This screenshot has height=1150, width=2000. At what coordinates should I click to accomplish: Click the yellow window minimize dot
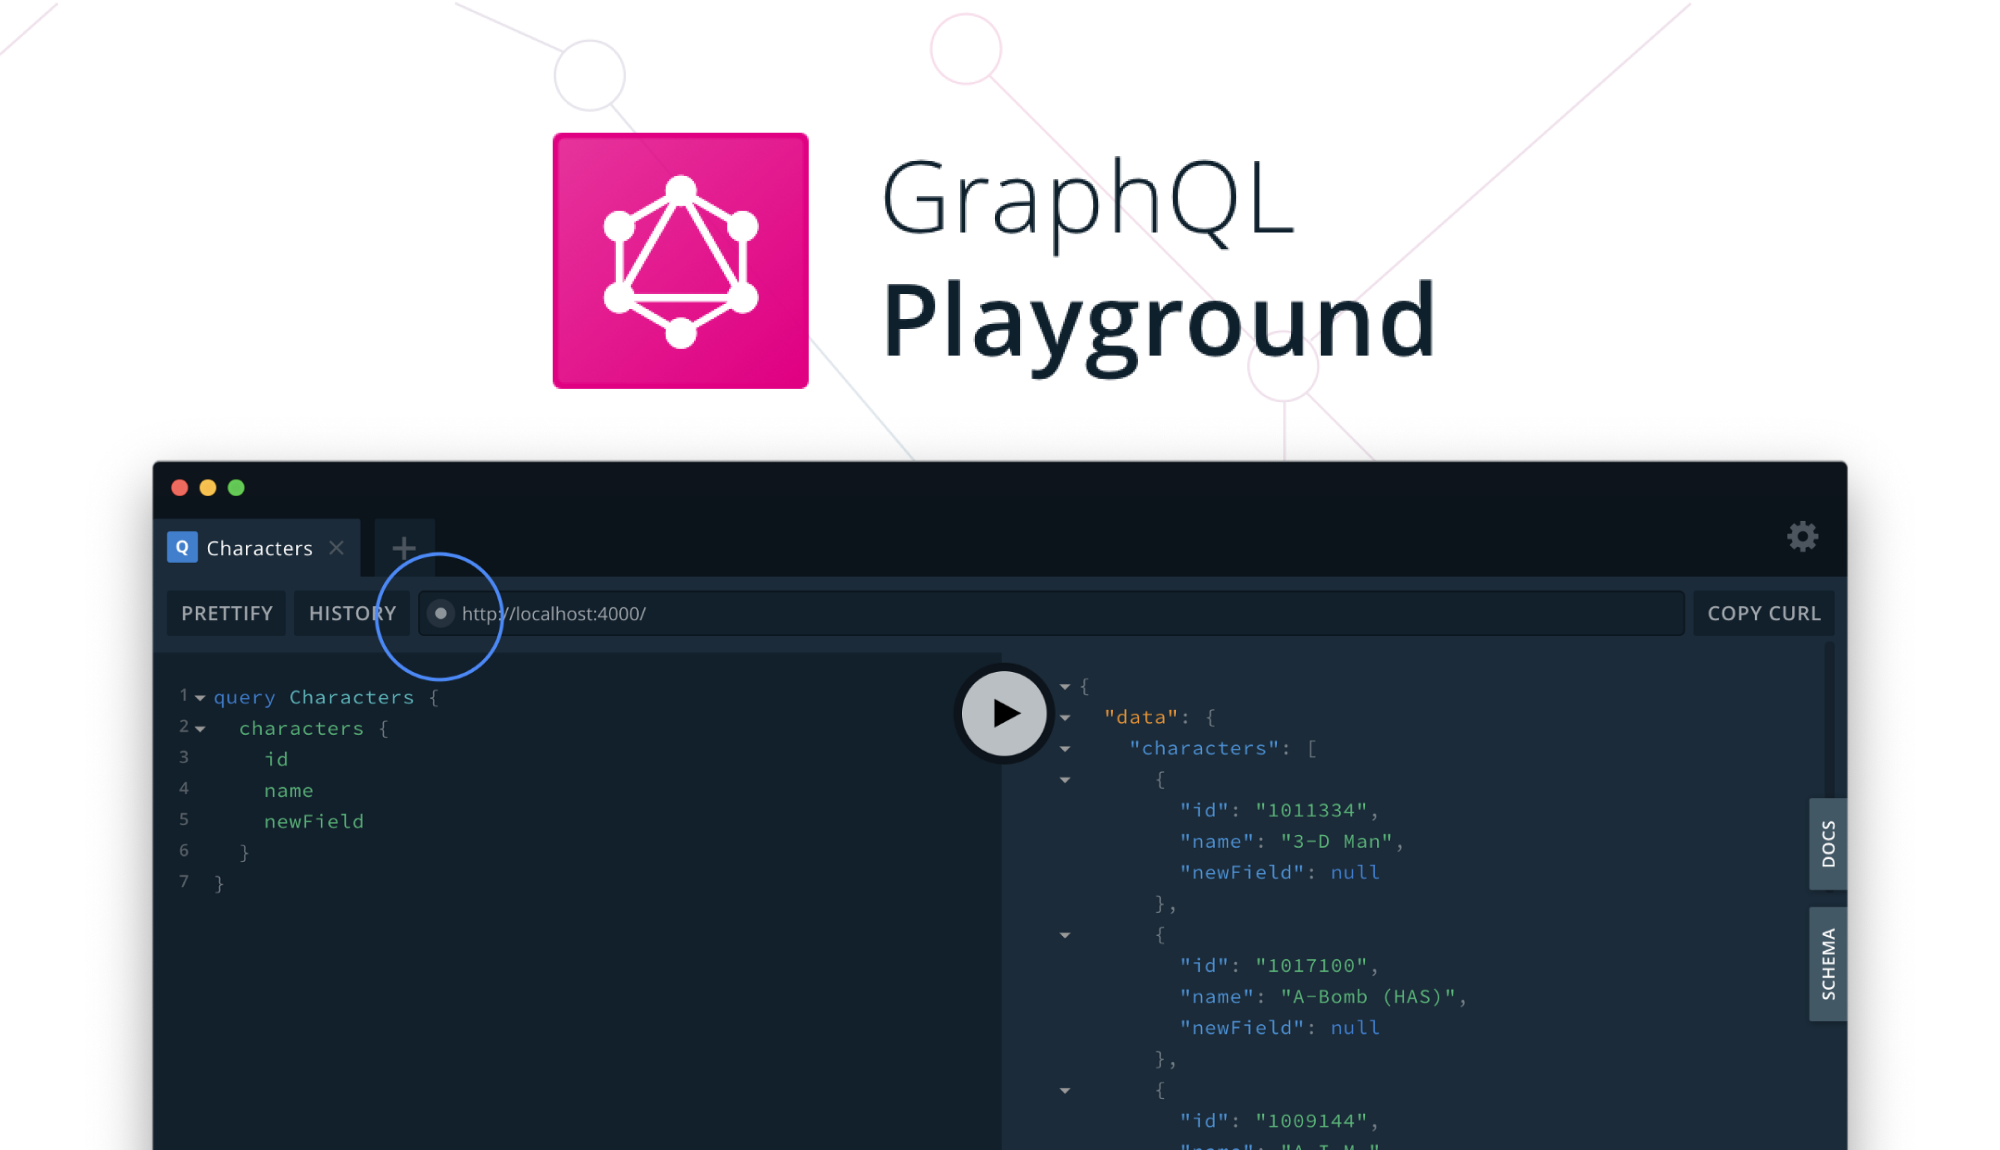coord(208,488)
